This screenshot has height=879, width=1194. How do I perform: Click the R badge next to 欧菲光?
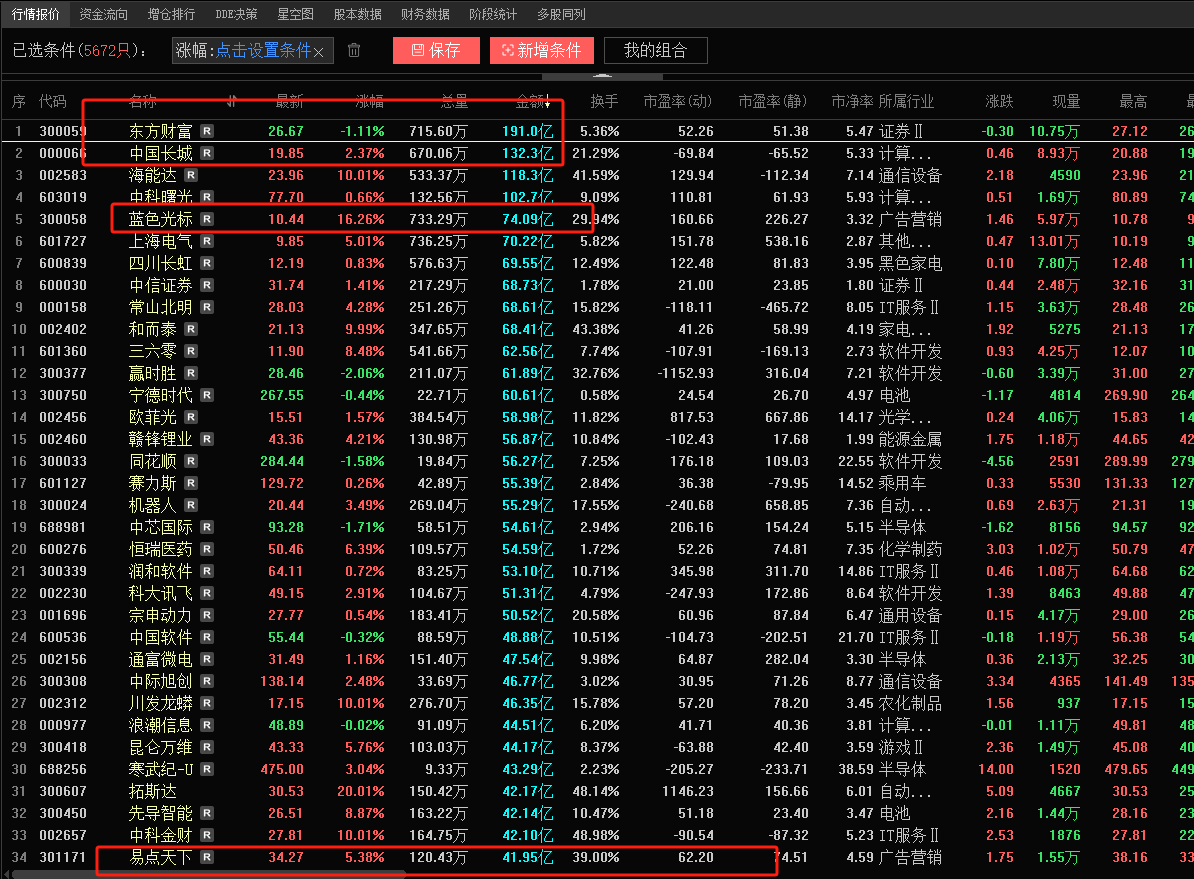click(x=190, y=417)
